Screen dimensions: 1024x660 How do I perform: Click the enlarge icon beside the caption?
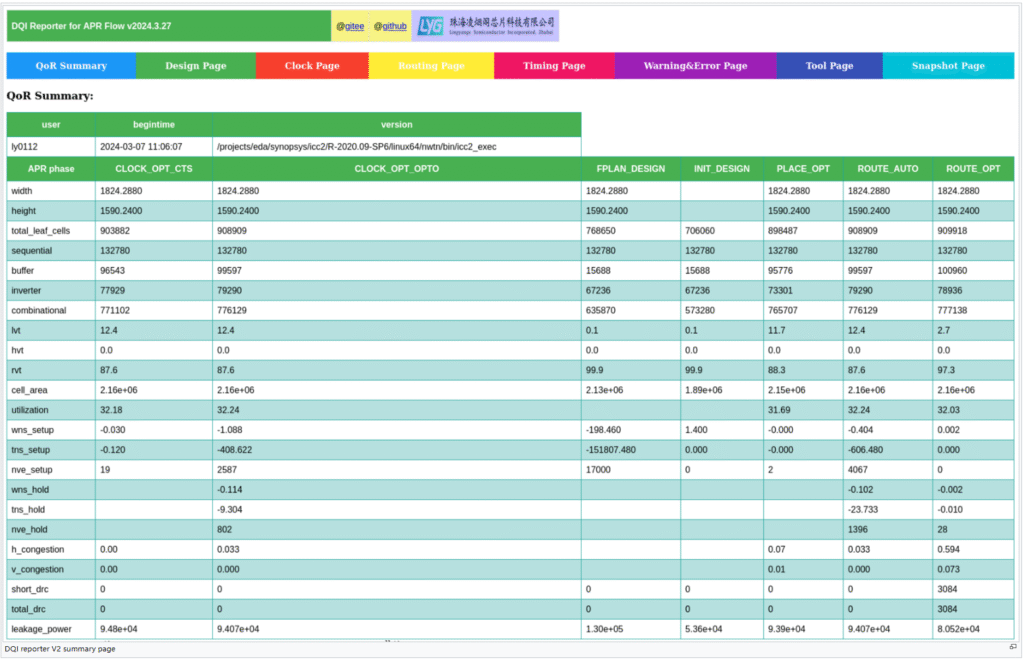click(1012, 648)
